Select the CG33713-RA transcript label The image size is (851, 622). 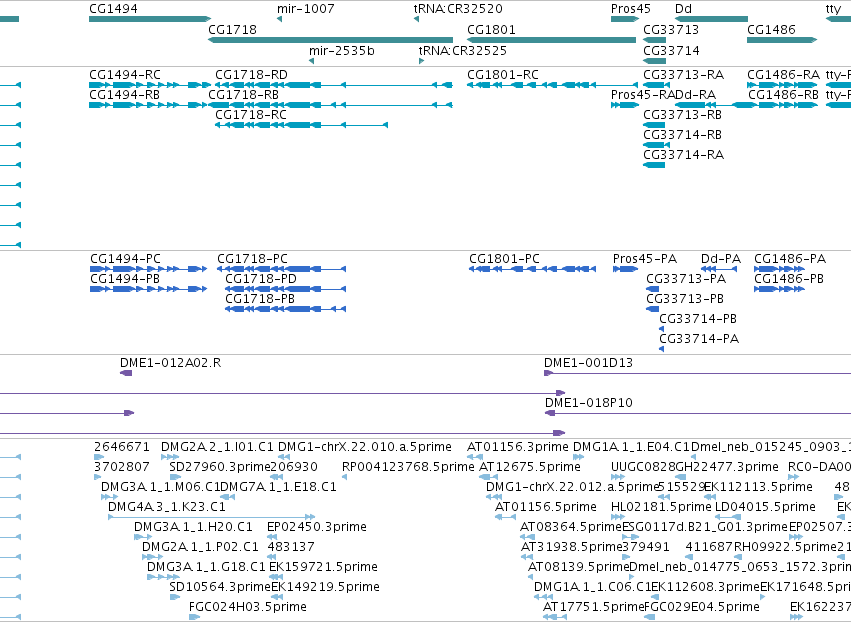point(683,74)
